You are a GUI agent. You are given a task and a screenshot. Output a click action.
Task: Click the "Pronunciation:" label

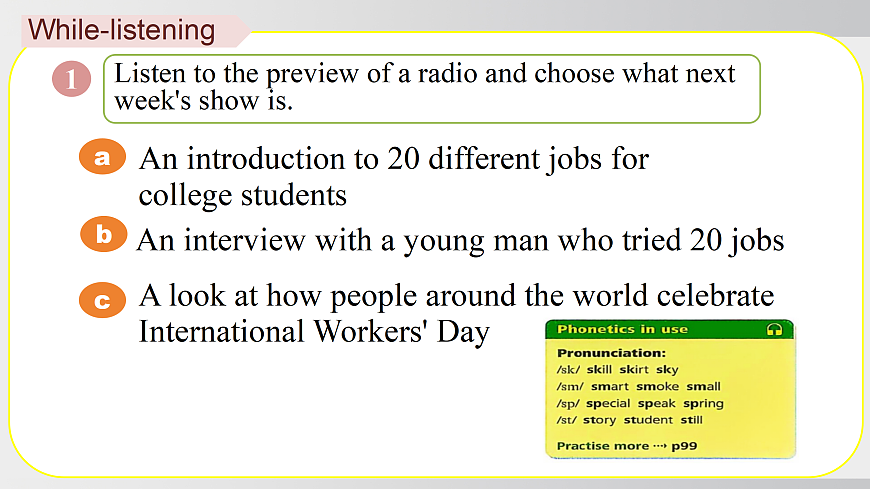pyautogui.click(x=611, y=353)
